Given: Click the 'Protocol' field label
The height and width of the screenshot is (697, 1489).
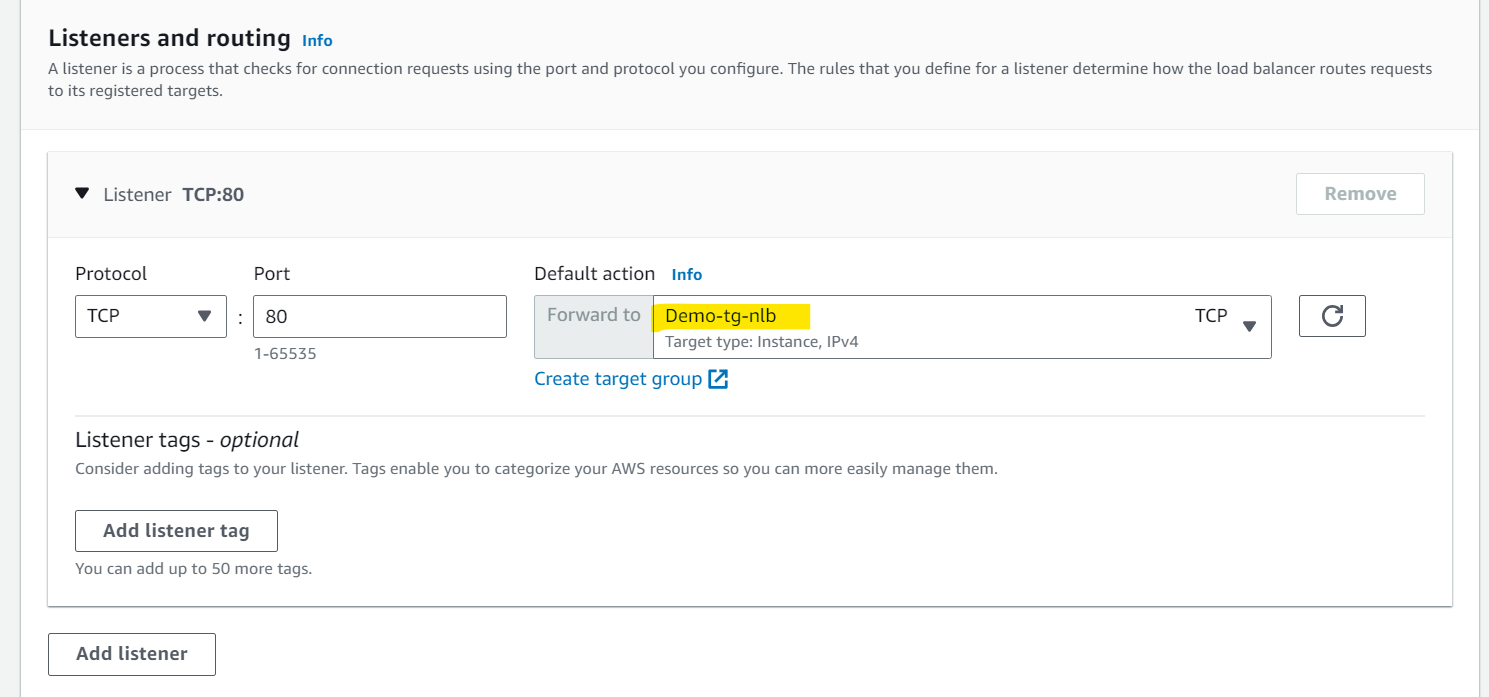Looking at the screenshot, I should (x=111, y=274).
